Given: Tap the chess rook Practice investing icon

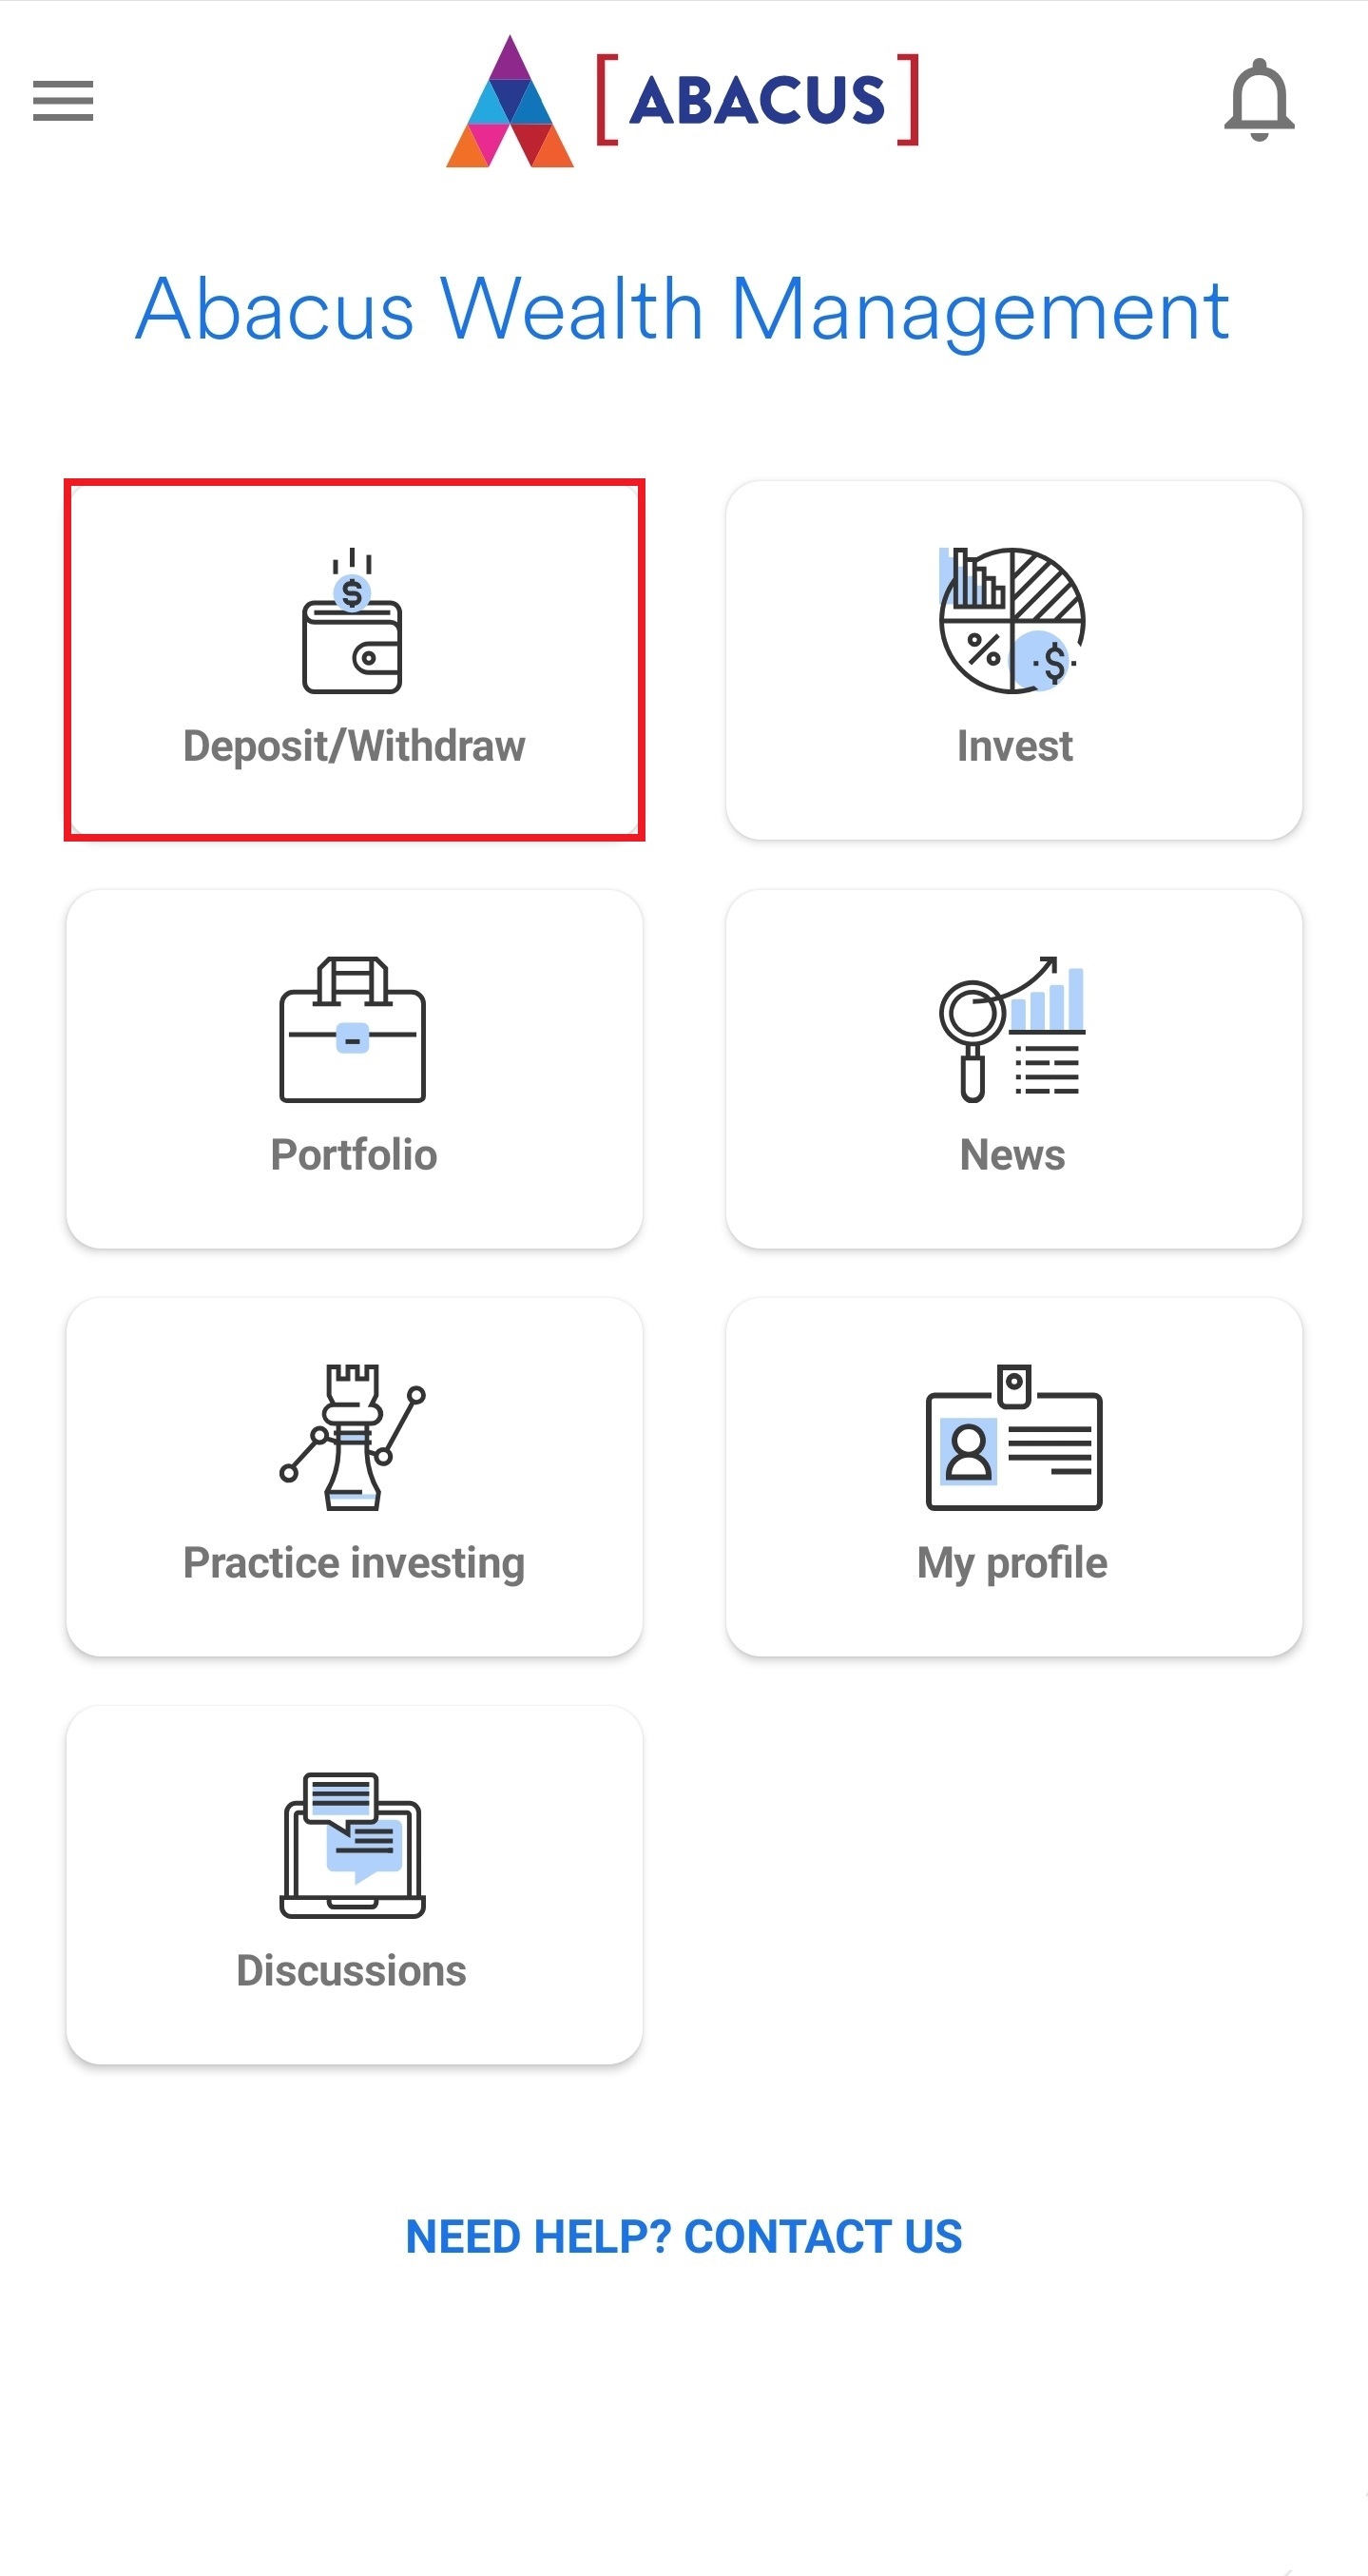Looking at the screenshot, I should [x=352, y=1437].
